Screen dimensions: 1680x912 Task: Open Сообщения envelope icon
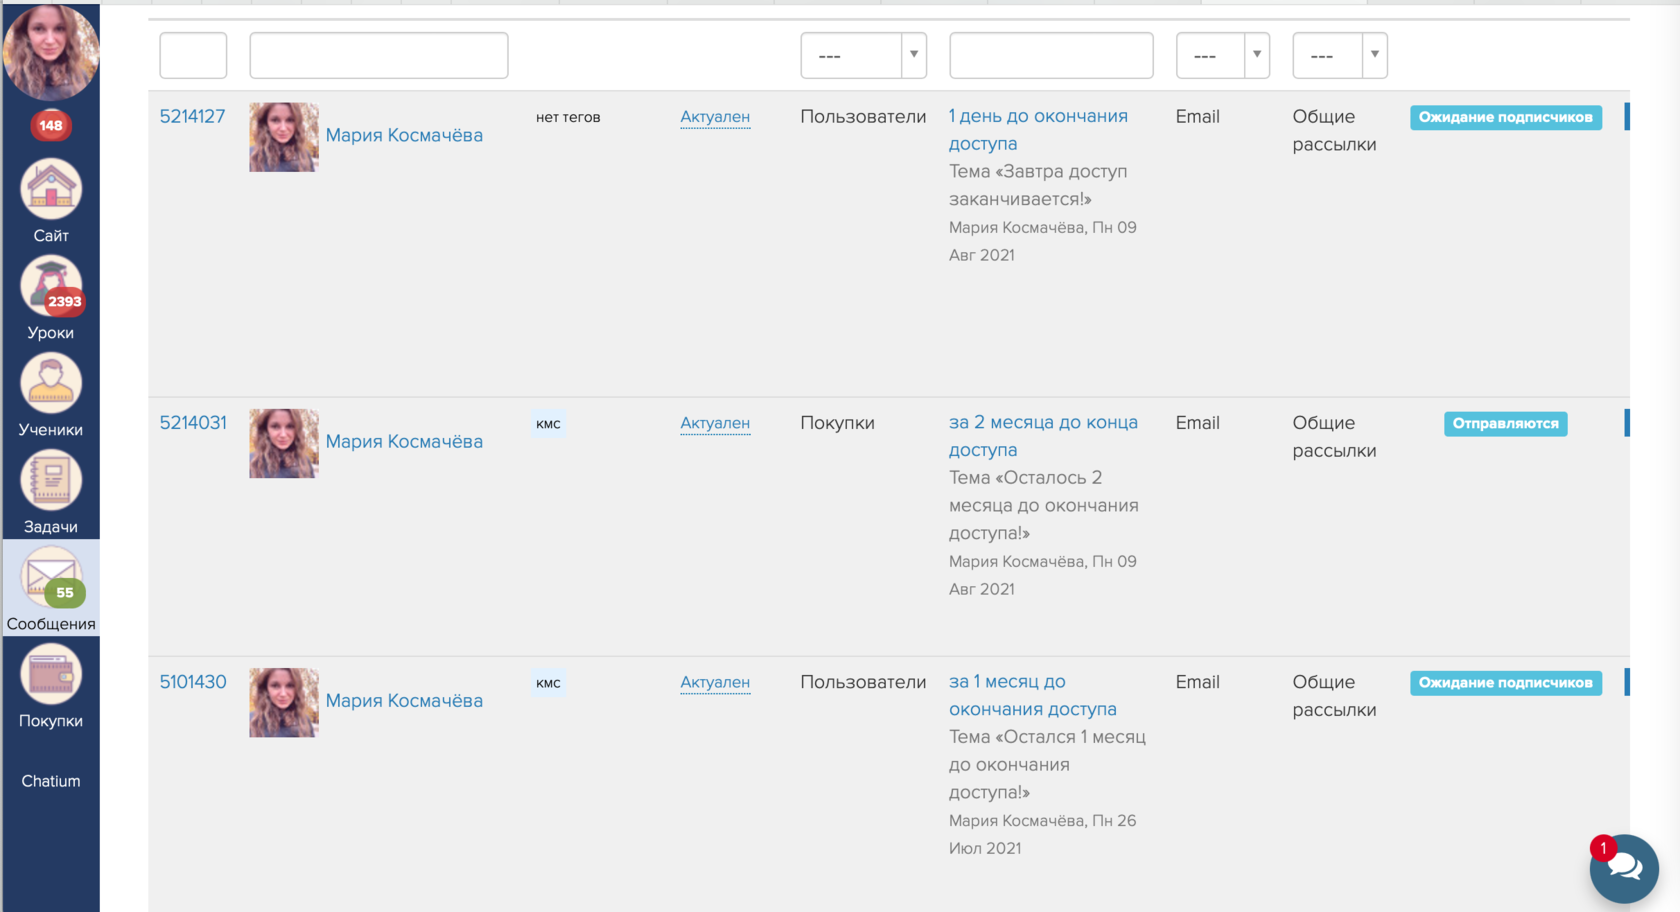(x=51, y=578)
